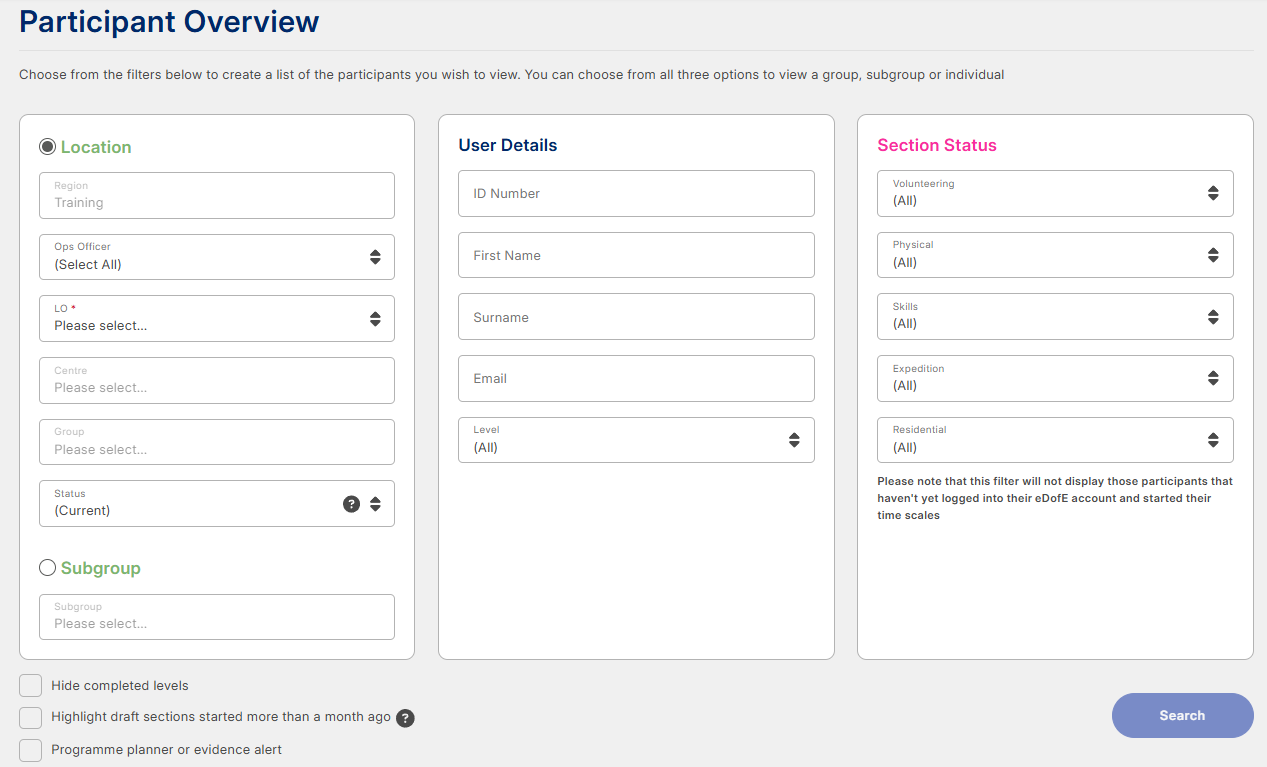Tick the Hide completed levels checkbox
Image resolution: width=1267 pixels, height=767 pixels.
(31, 686)
